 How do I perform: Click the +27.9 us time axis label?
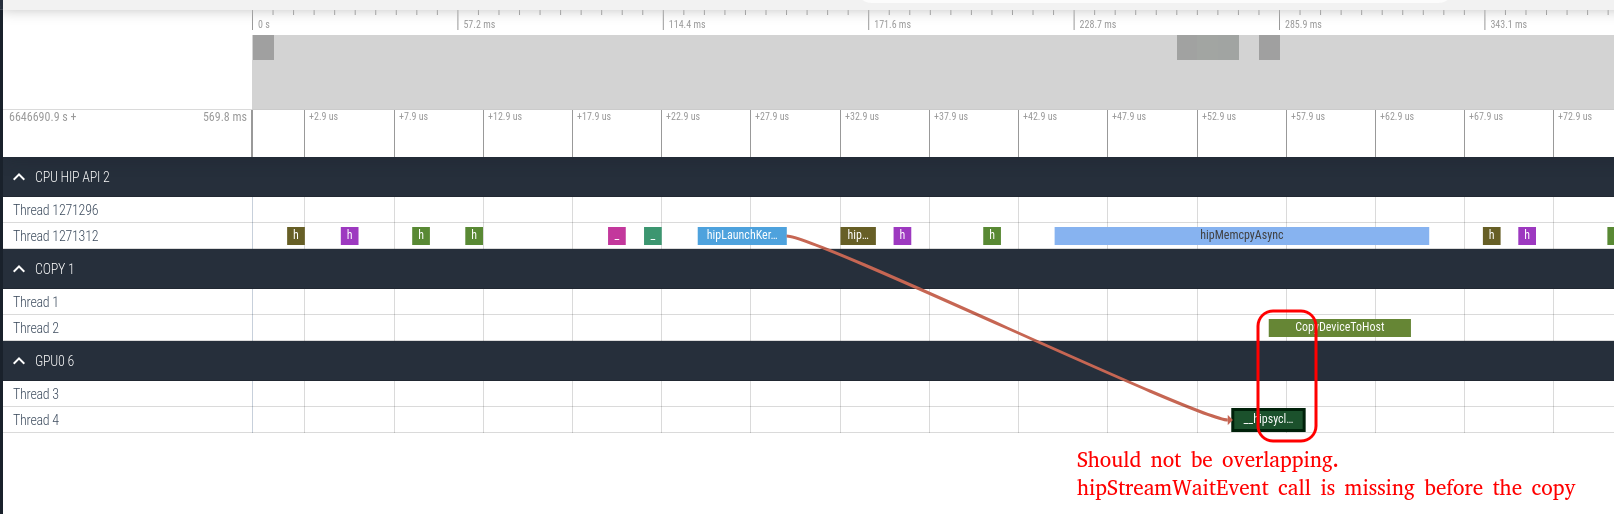[772, 117]
